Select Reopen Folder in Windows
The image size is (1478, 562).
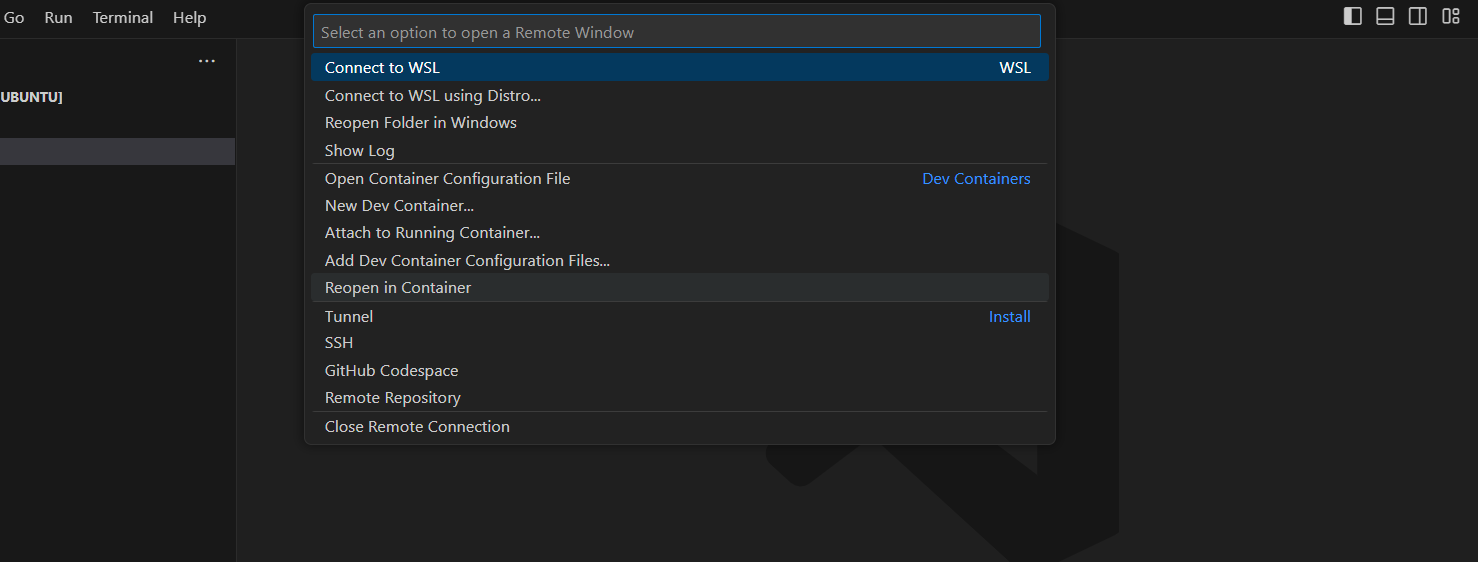(x=680, y=123)
